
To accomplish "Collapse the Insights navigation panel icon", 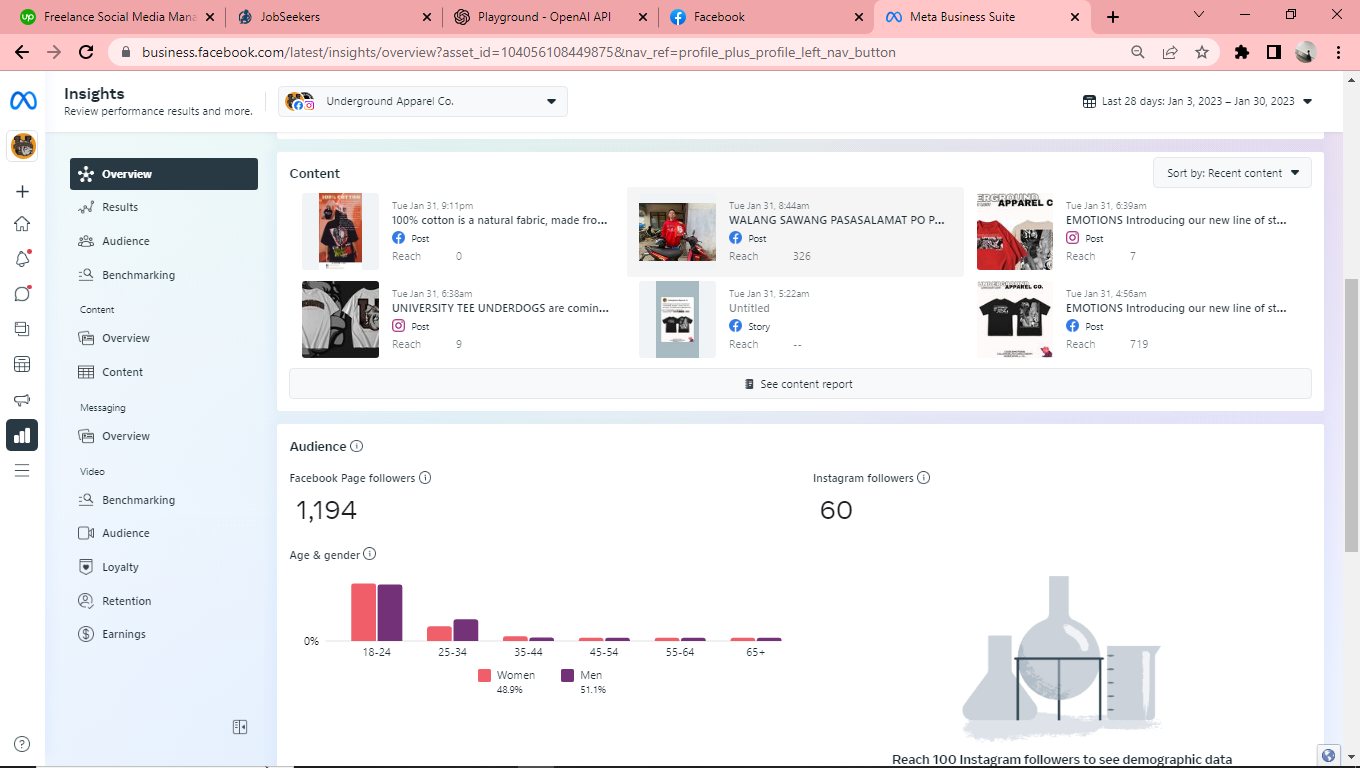I will tap(240, 727).
